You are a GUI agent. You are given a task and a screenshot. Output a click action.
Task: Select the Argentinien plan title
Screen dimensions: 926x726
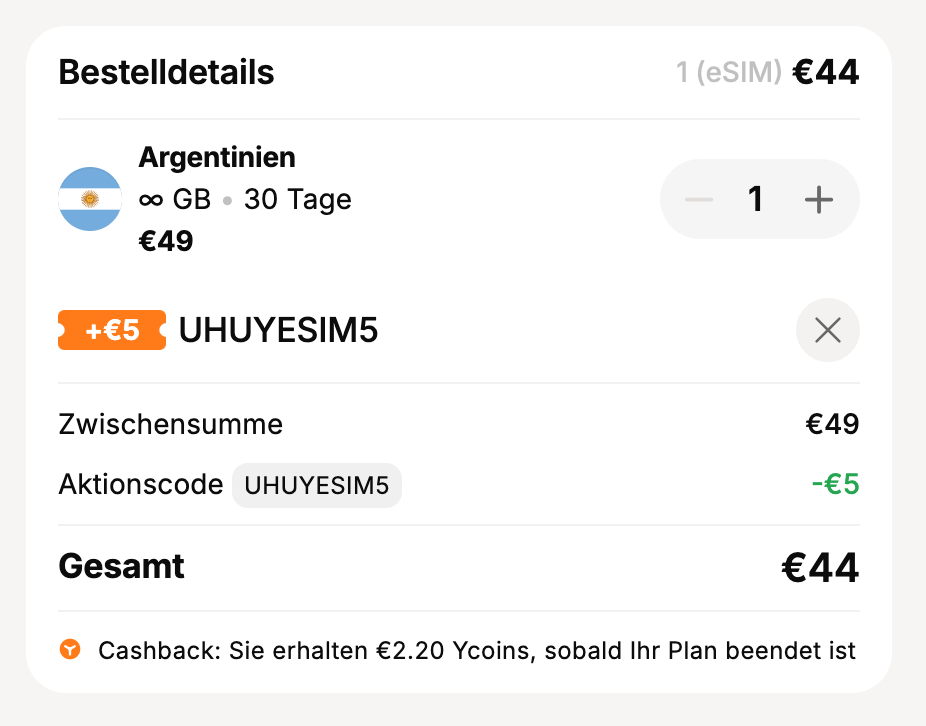coord(216,157)
